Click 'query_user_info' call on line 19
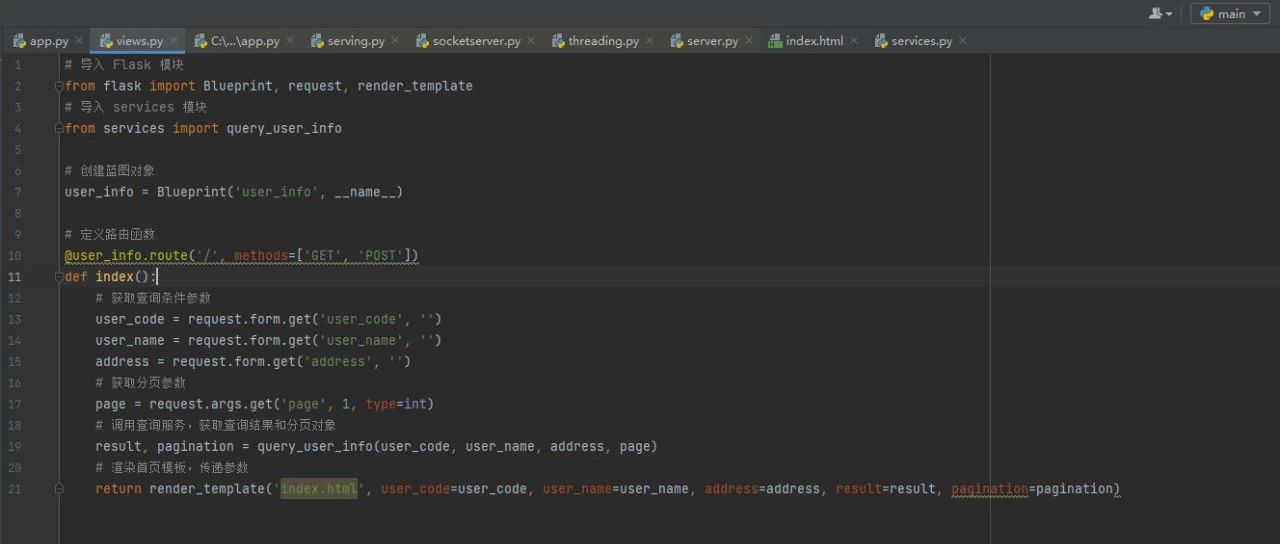The image size is (1280, 544). tap(314, 446)
